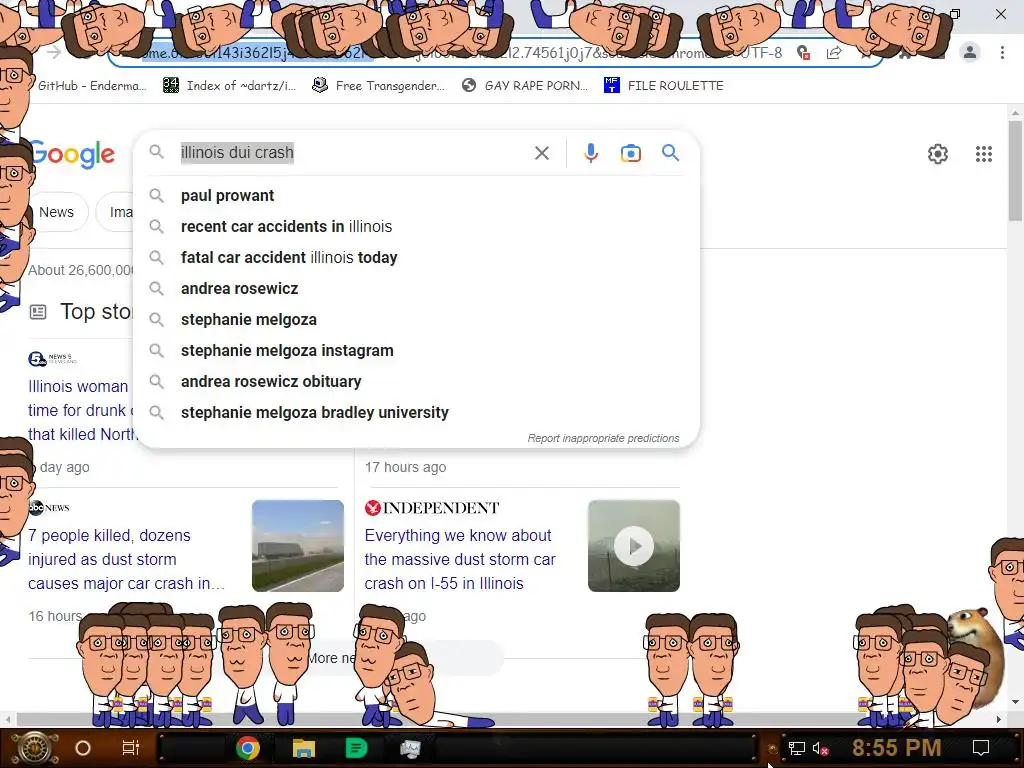Viewport: 1024px width, 768px height.
Task: Open Cortana circle search on taskbar
Action: 83,748
